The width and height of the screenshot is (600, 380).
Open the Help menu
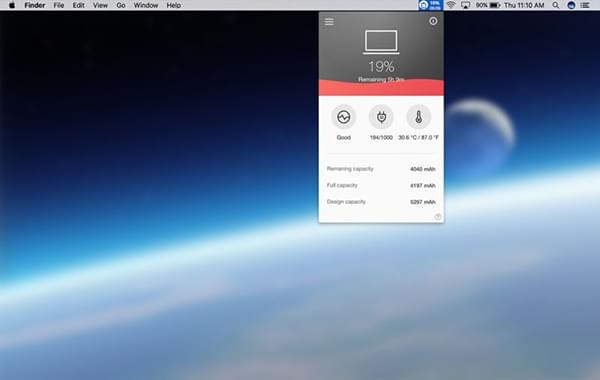[174, 5]
